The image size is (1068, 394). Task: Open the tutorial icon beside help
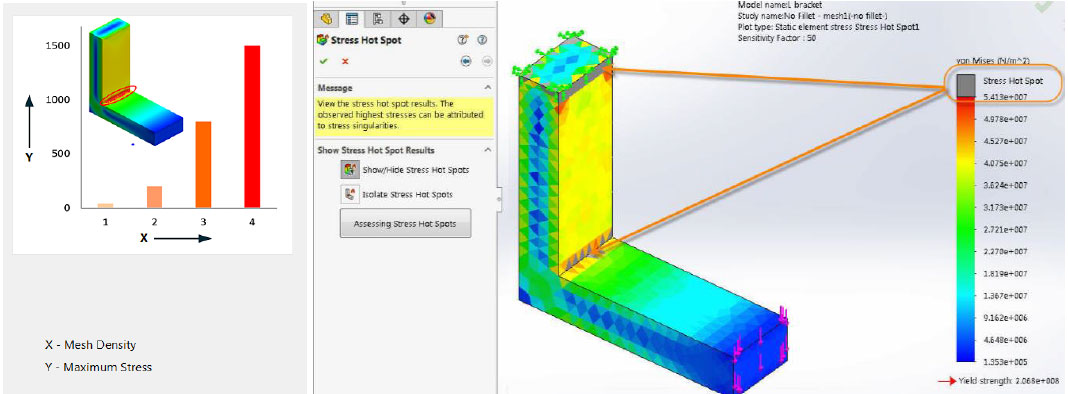462,40
